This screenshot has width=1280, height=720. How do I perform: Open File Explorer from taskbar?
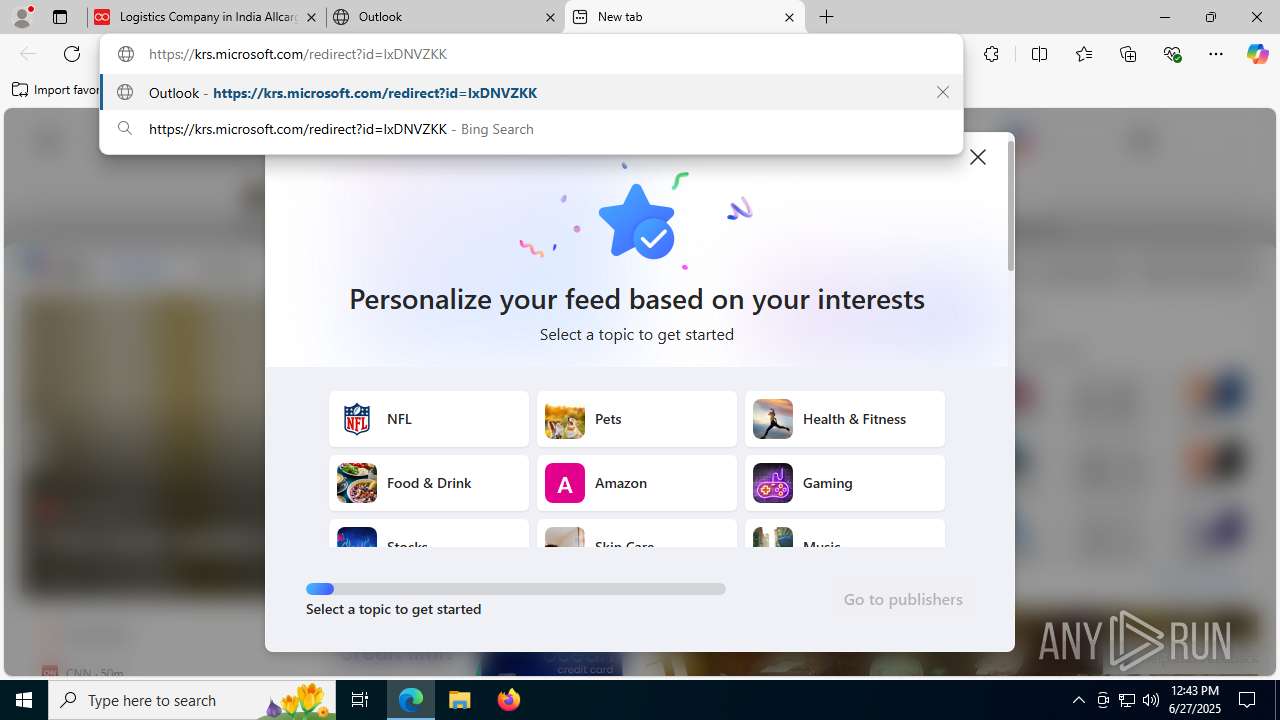click(460, 700)
